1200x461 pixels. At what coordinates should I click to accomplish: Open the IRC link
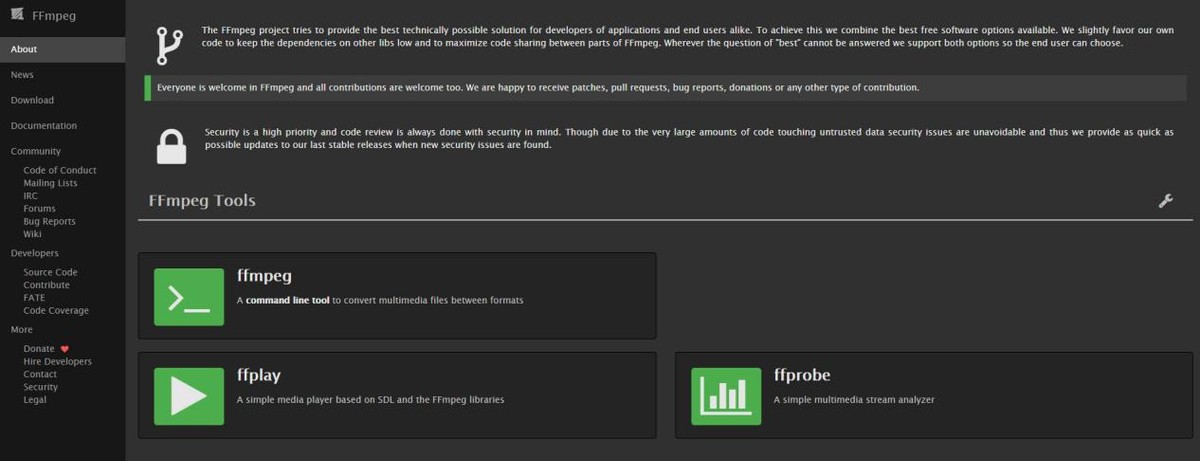click(x=30, y=196)
